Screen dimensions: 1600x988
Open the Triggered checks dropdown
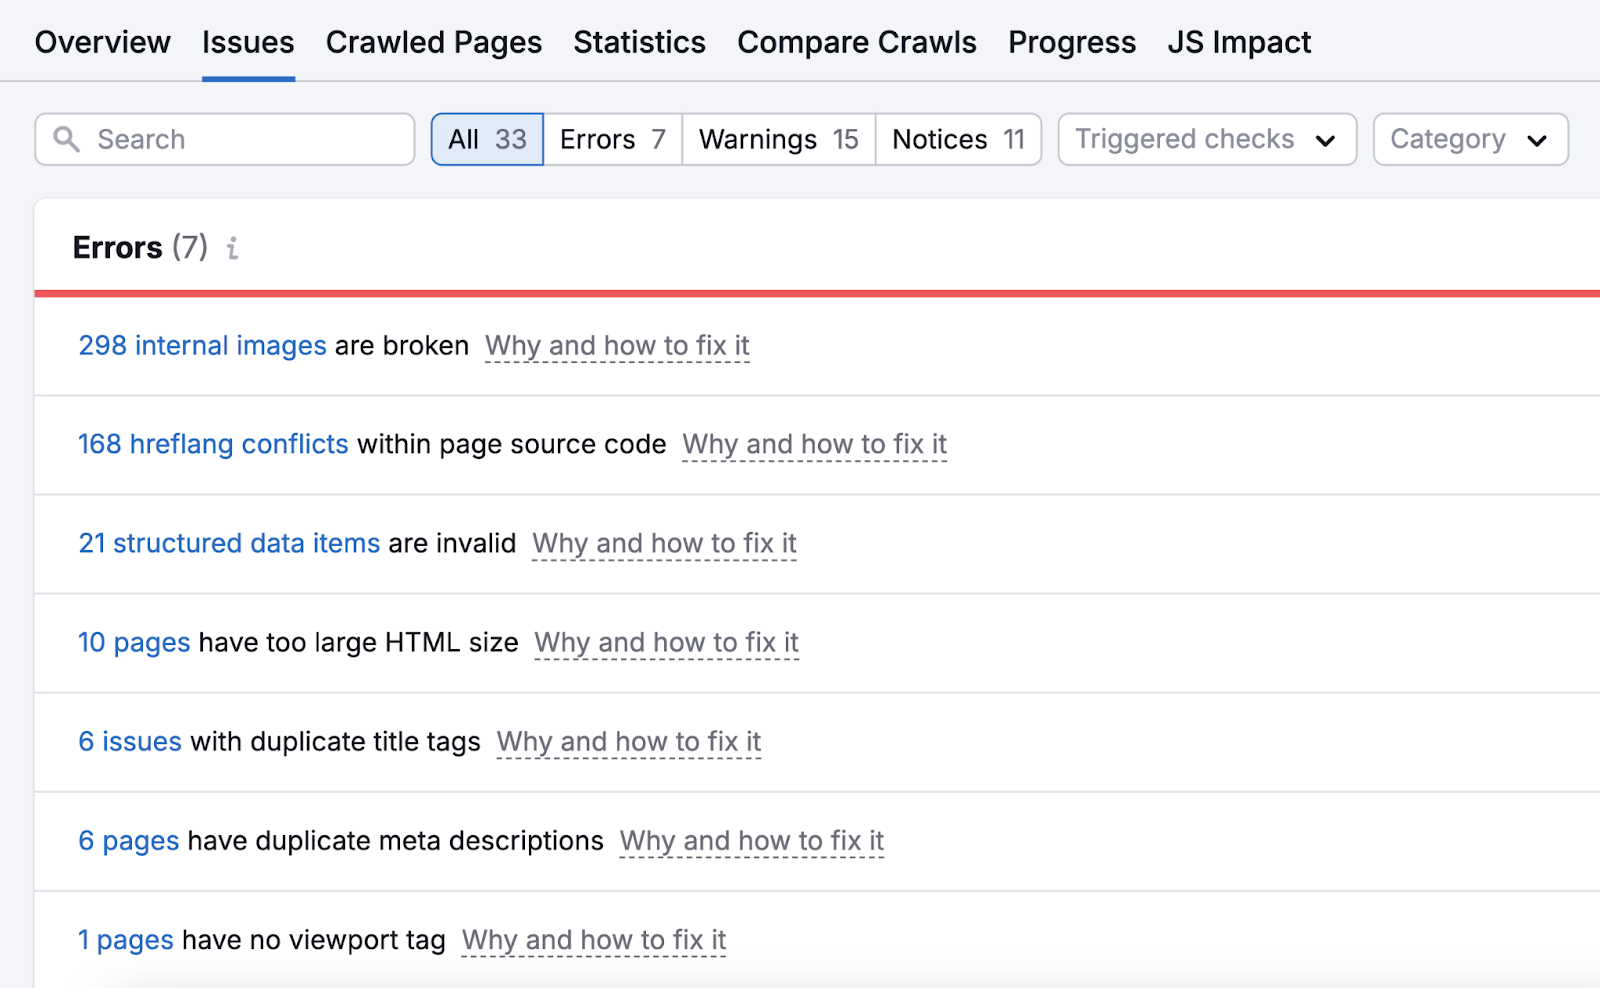pos(1205,139)
